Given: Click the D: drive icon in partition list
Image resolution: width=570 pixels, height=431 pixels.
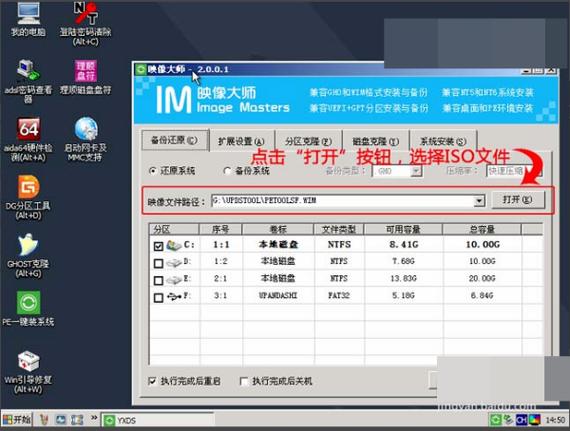Looking at the screenshot, I should pyautogui.click(x=174, y=262).
